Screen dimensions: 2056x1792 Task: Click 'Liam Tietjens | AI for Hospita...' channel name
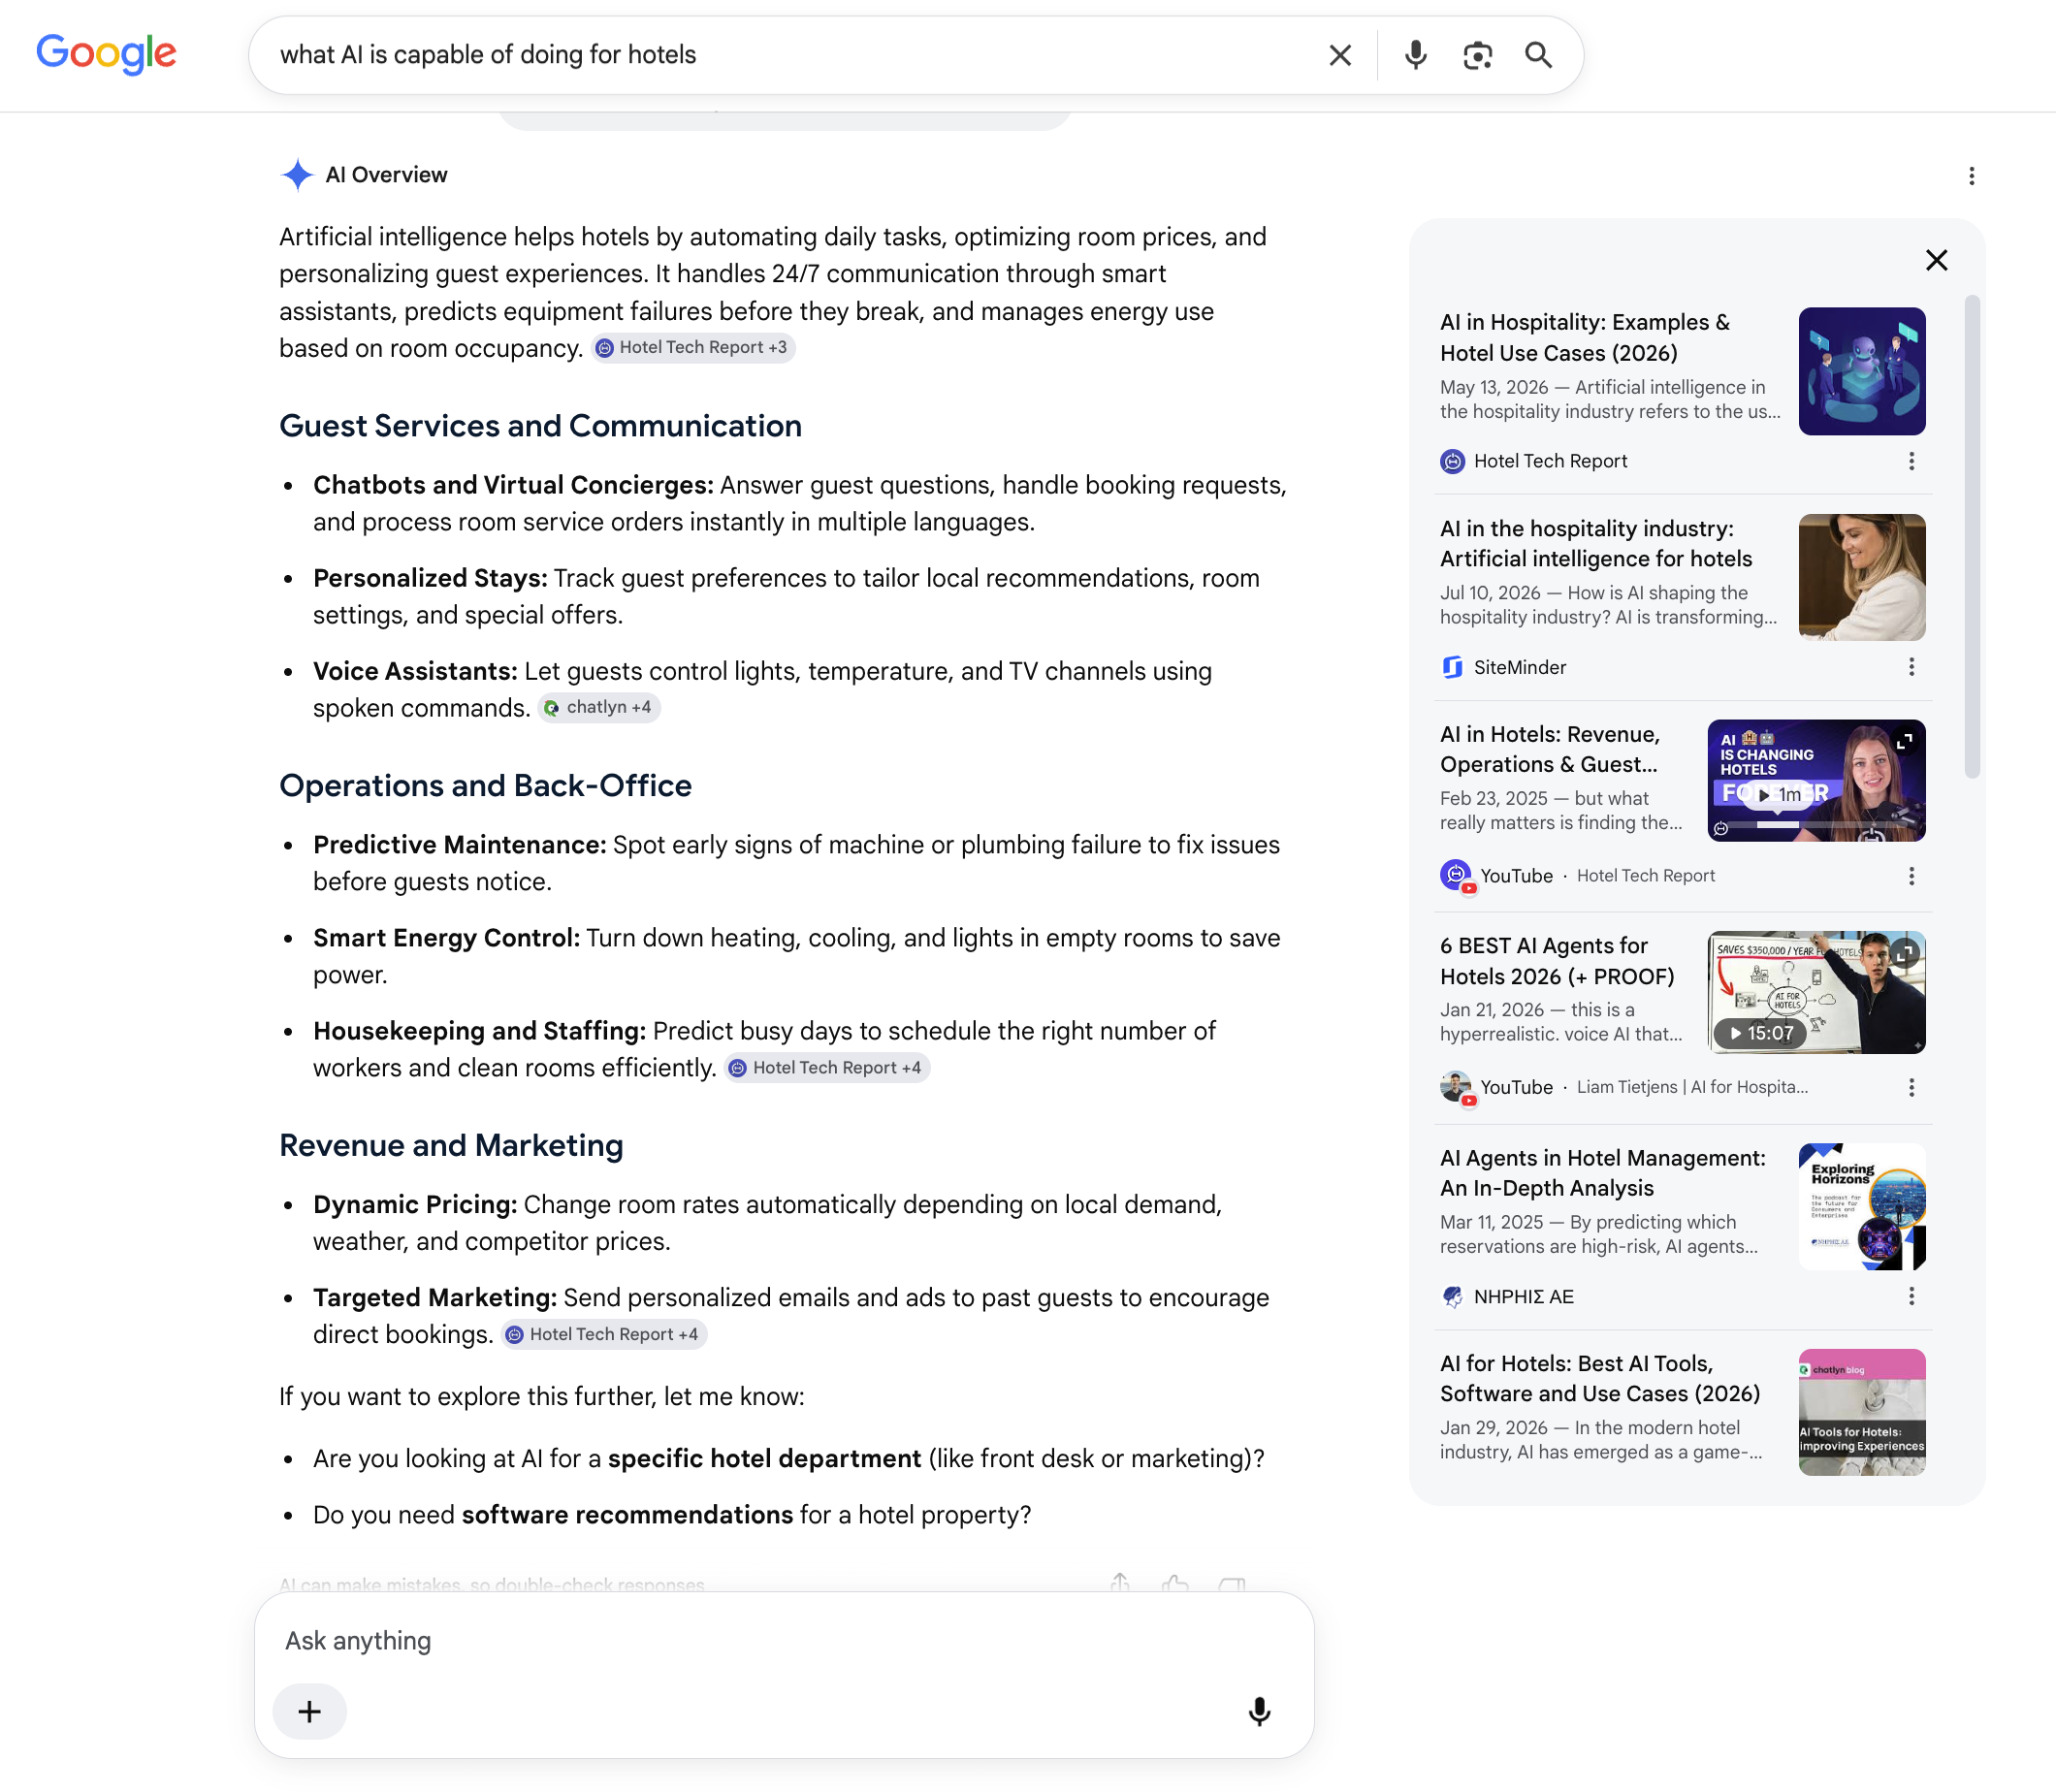(x=1692, y=1087)
